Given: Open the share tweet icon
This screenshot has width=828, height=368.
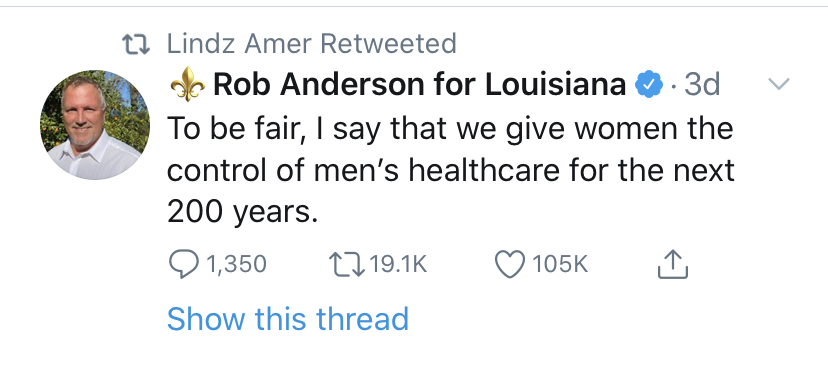Looking at the screenshot, I should point(673,263).
